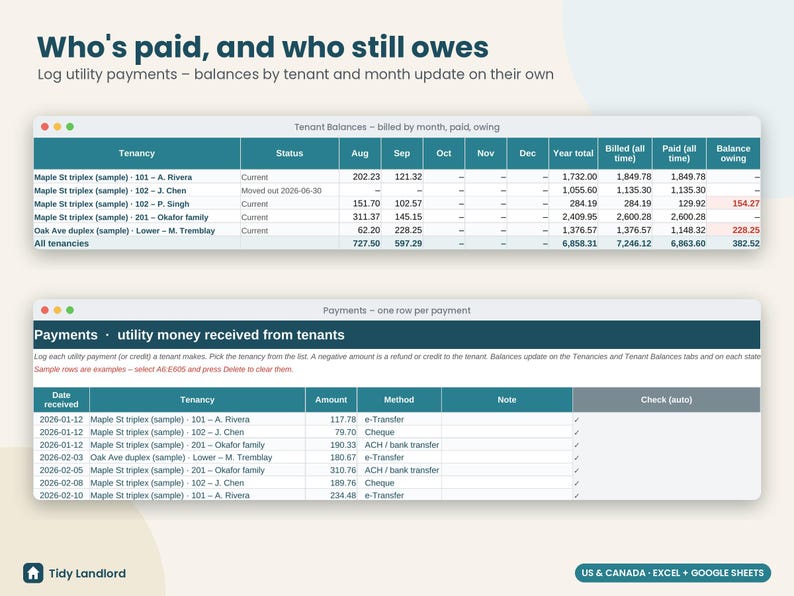Click the US & Canada Excel + Google Sheets badge
This screenshot has width=794, height=596.
(x=672, y=573)
